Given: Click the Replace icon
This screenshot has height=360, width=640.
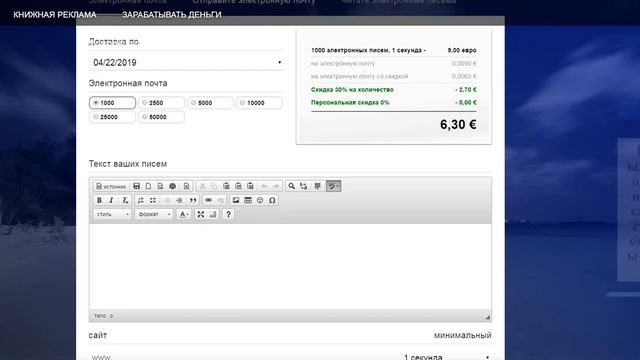Looking at the screenshot, I should (x=304, y=186).
